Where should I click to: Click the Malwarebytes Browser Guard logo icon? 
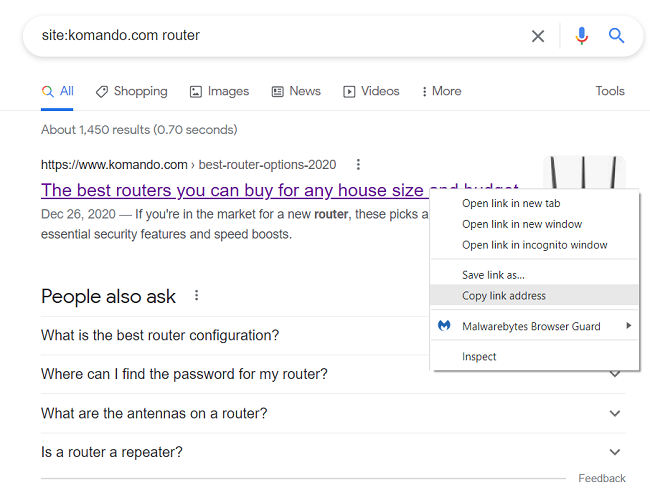tap(444, 326)
